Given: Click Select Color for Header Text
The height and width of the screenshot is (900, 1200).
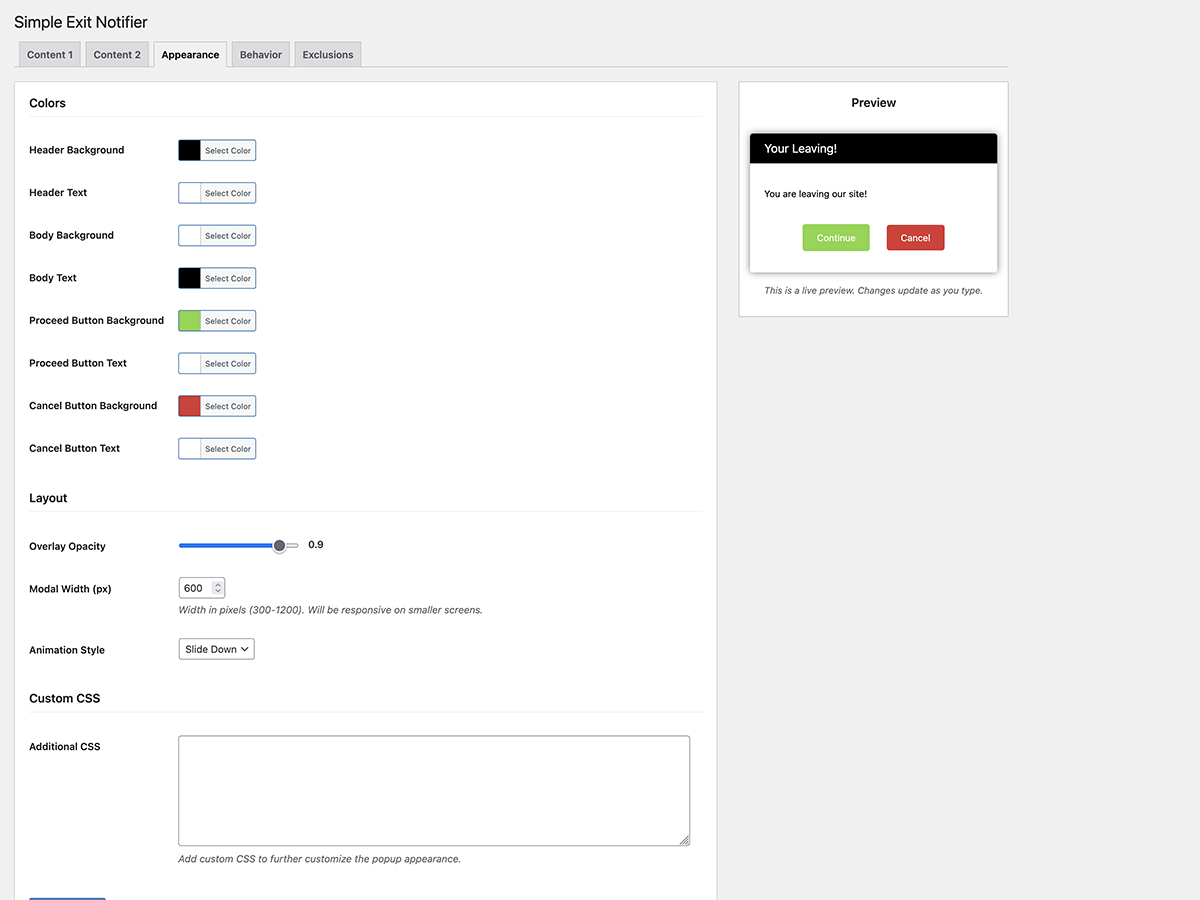Looking at the screenshot, I should pyautogui.click(x=228, y=193).
